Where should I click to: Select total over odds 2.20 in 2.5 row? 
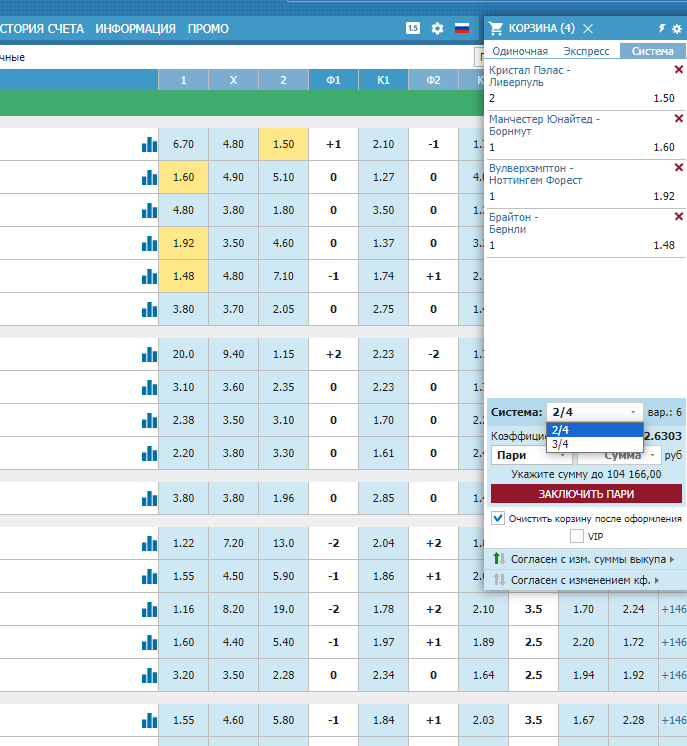point(583,642)
